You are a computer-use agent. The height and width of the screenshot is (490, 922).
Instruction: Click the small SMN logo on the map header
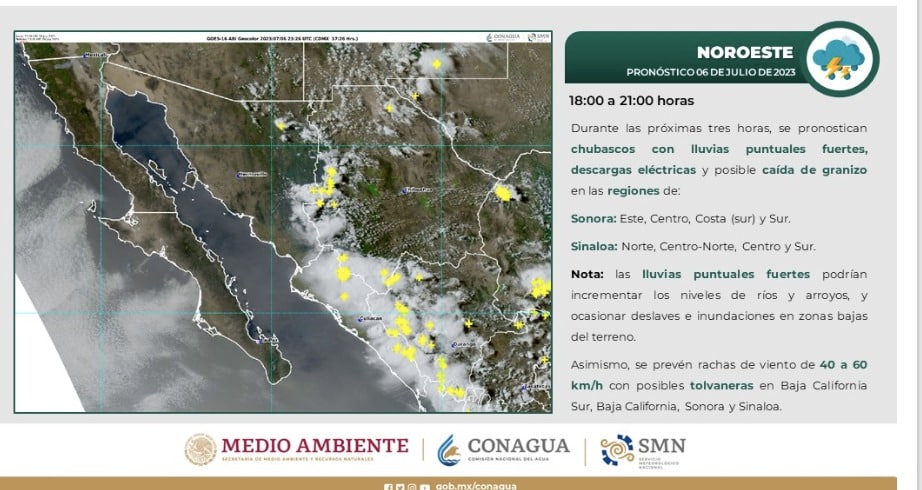pos(538,37)
